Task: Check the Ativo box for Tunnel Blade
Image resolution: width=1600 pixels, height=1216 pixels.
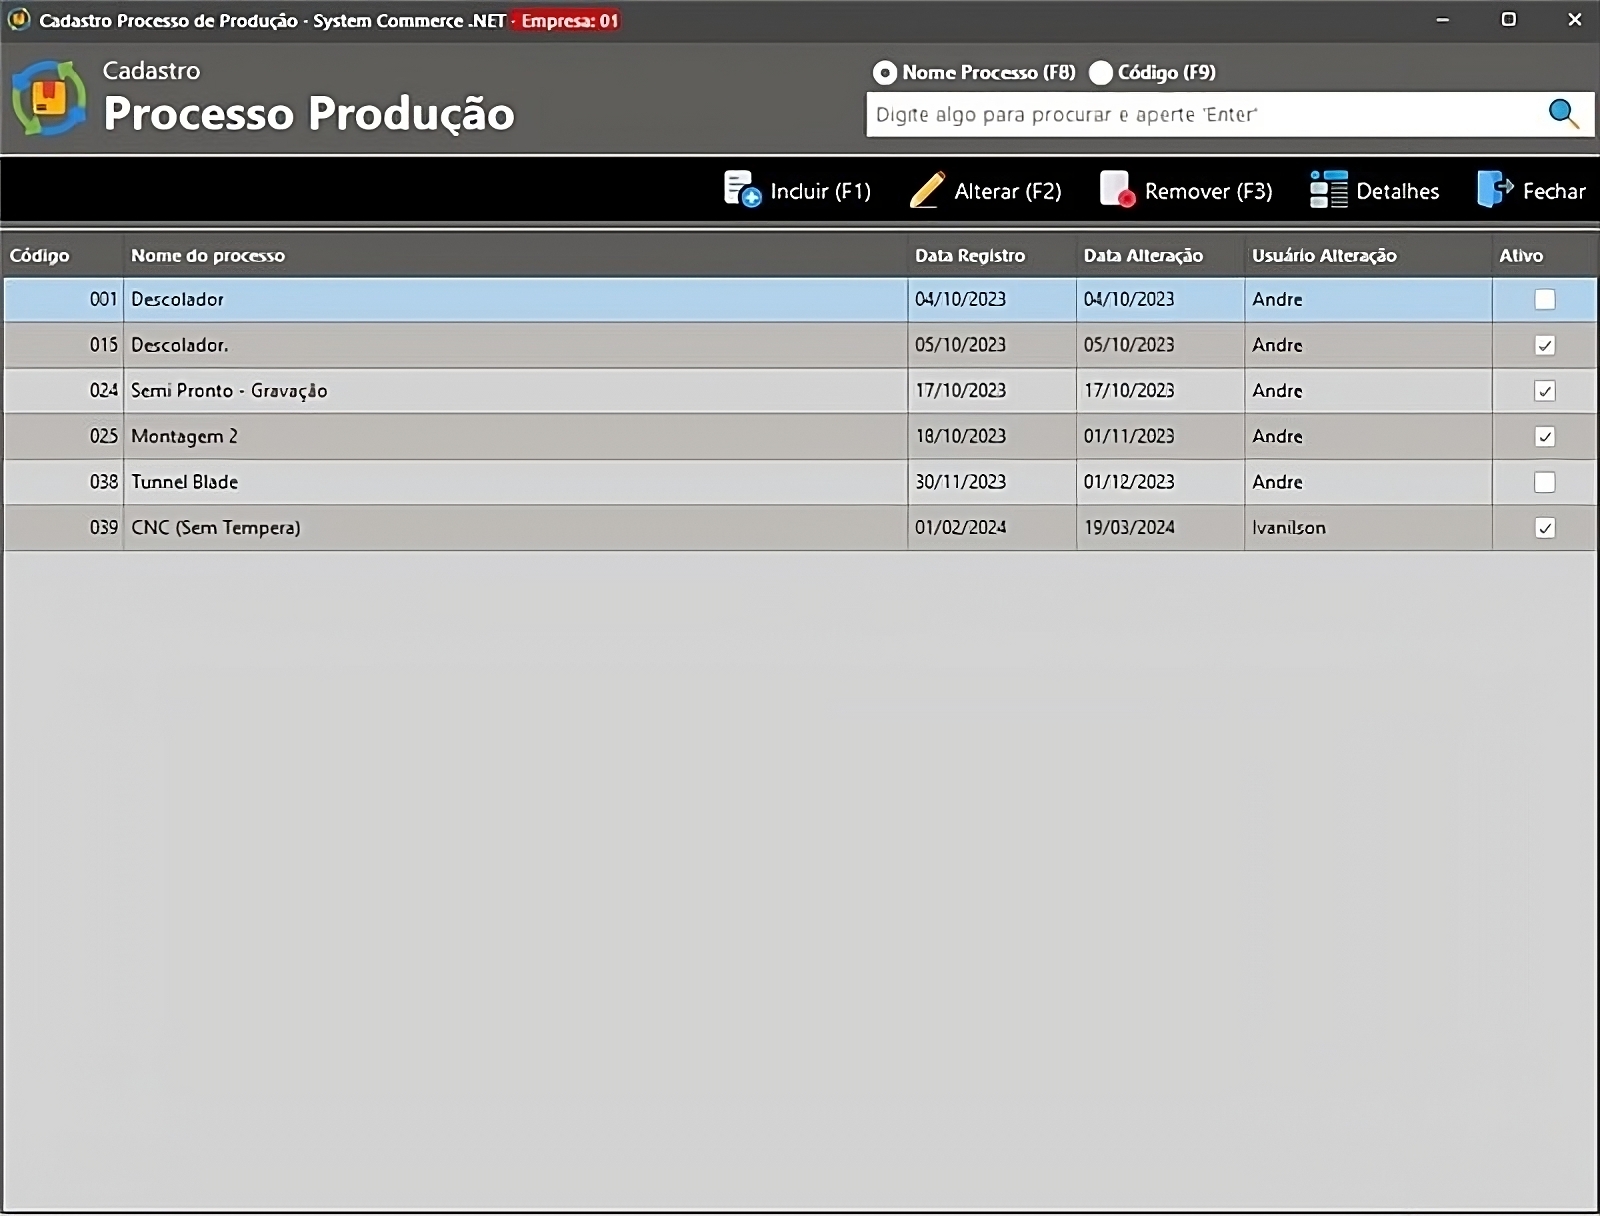Action: click(1545, 482)
